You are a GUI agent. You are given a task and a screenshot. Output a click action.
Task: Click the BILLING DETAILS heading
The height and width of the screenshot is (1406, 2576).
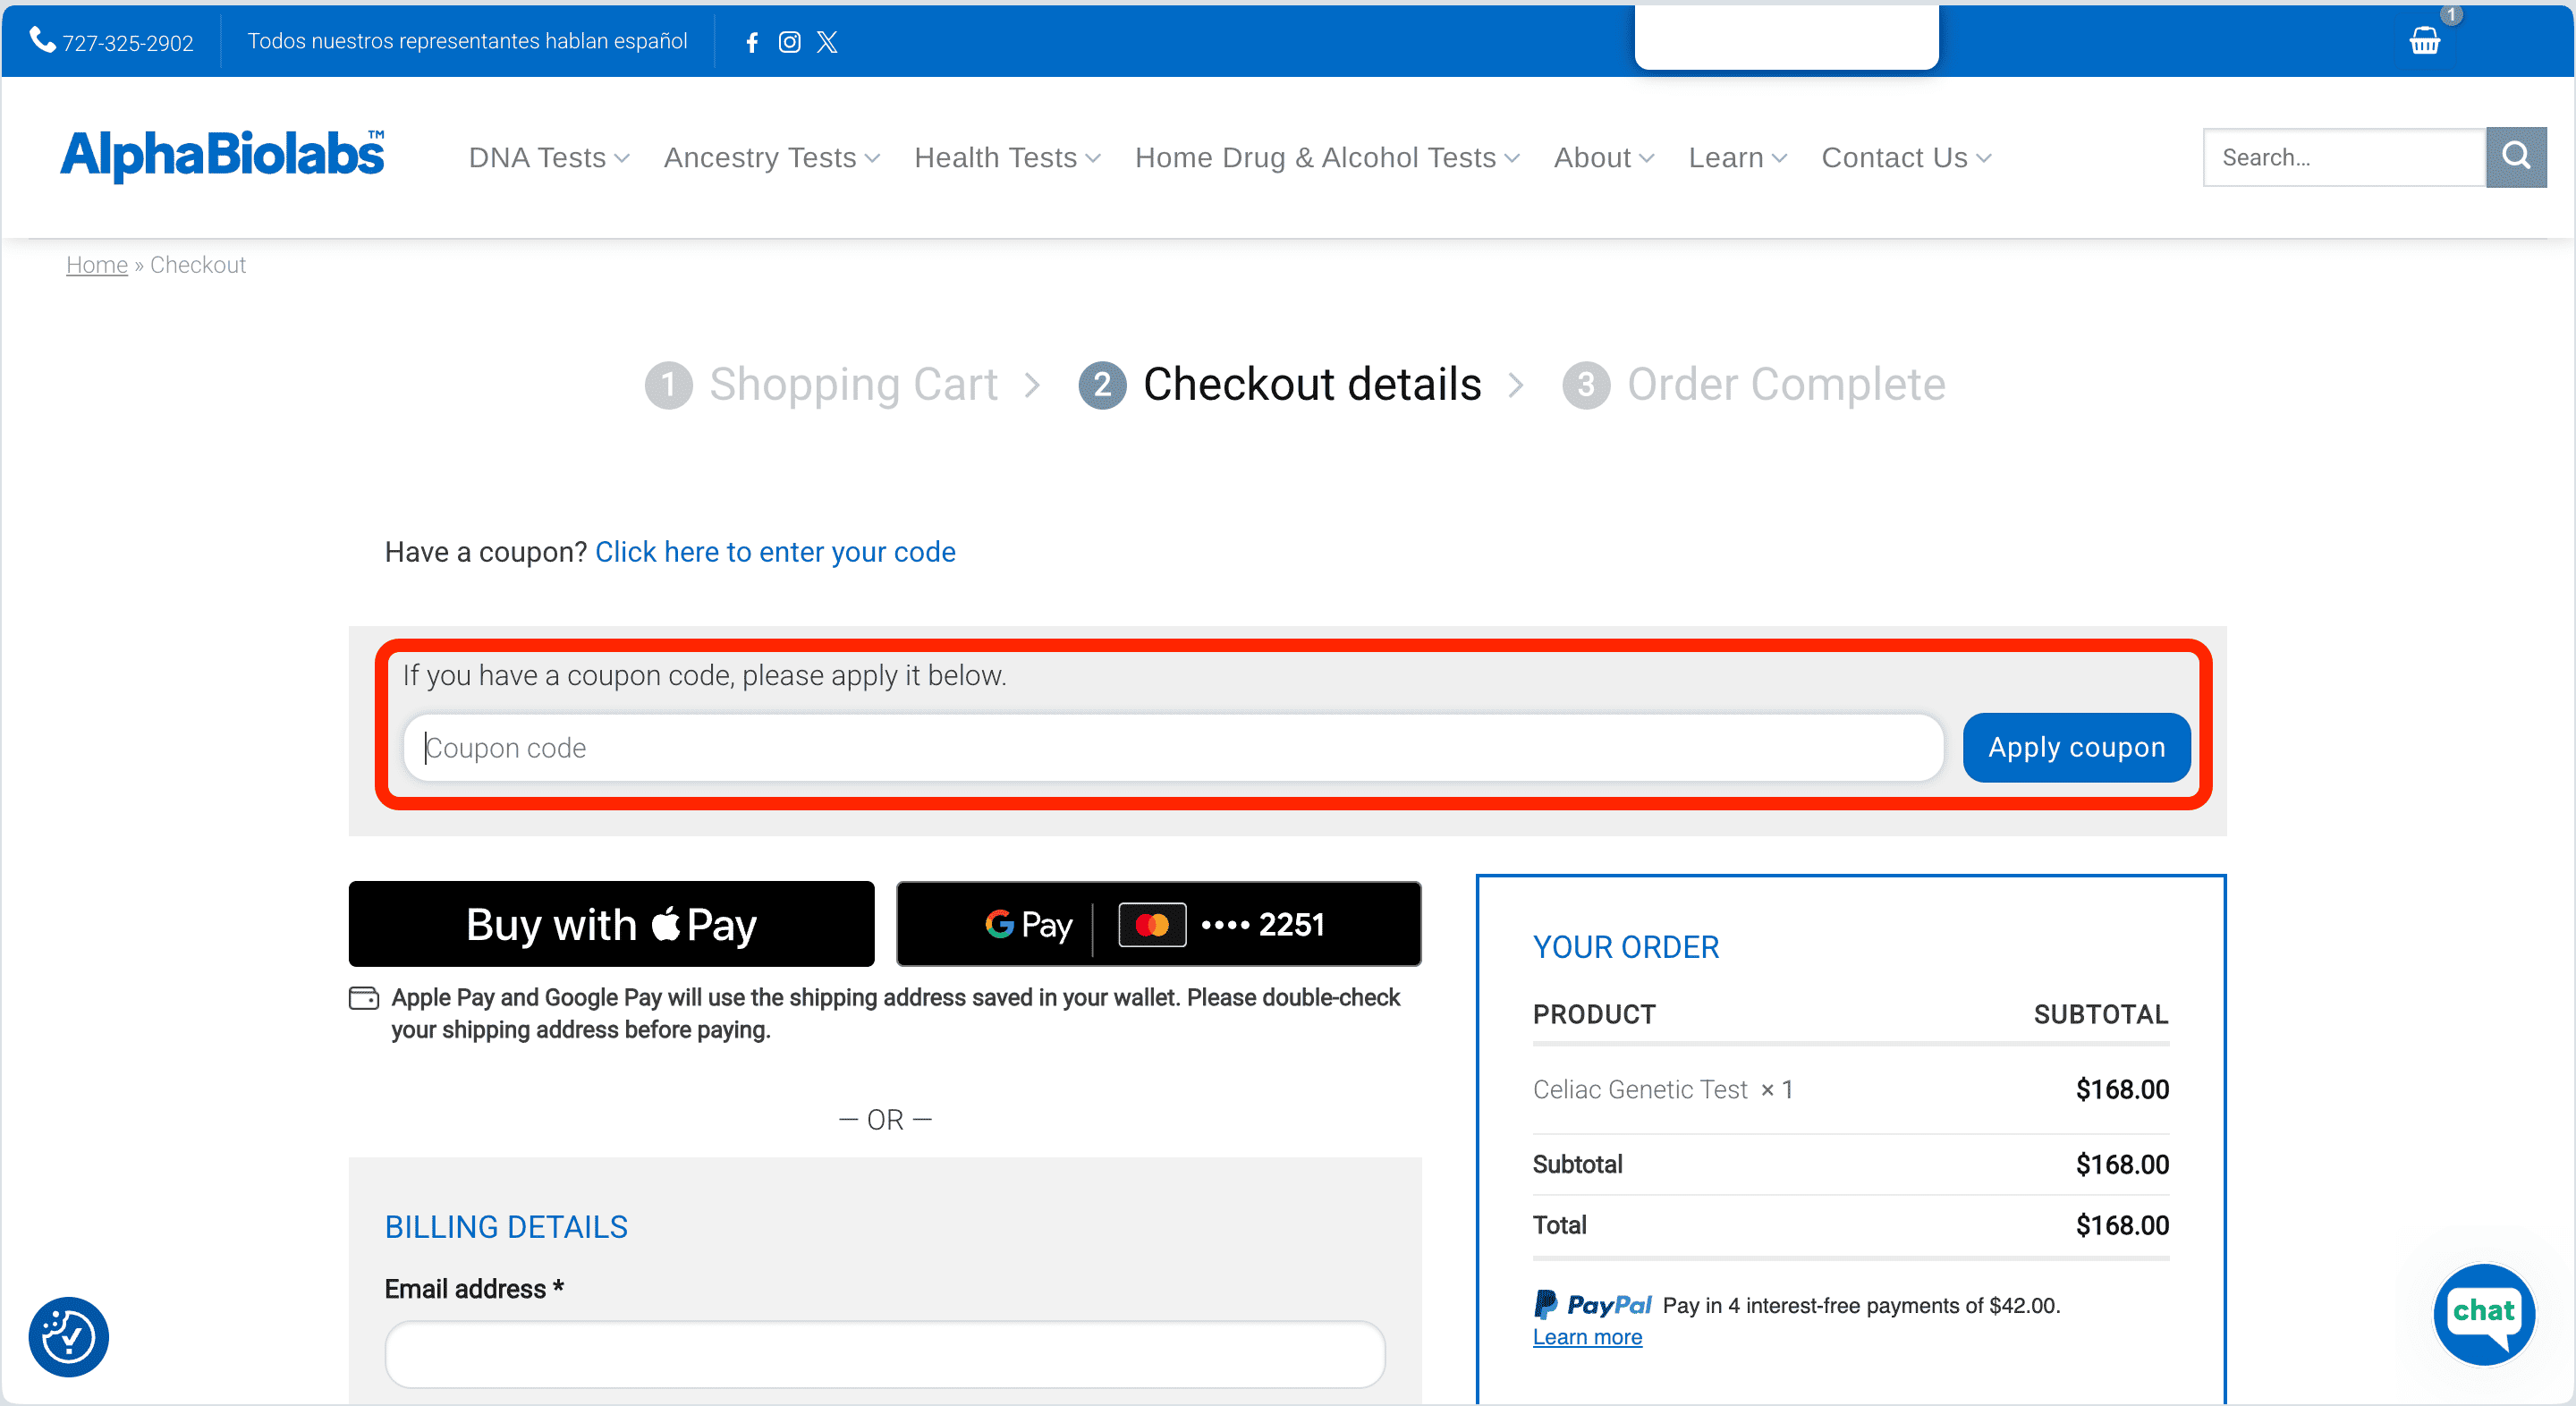(x=506, y=1226)
